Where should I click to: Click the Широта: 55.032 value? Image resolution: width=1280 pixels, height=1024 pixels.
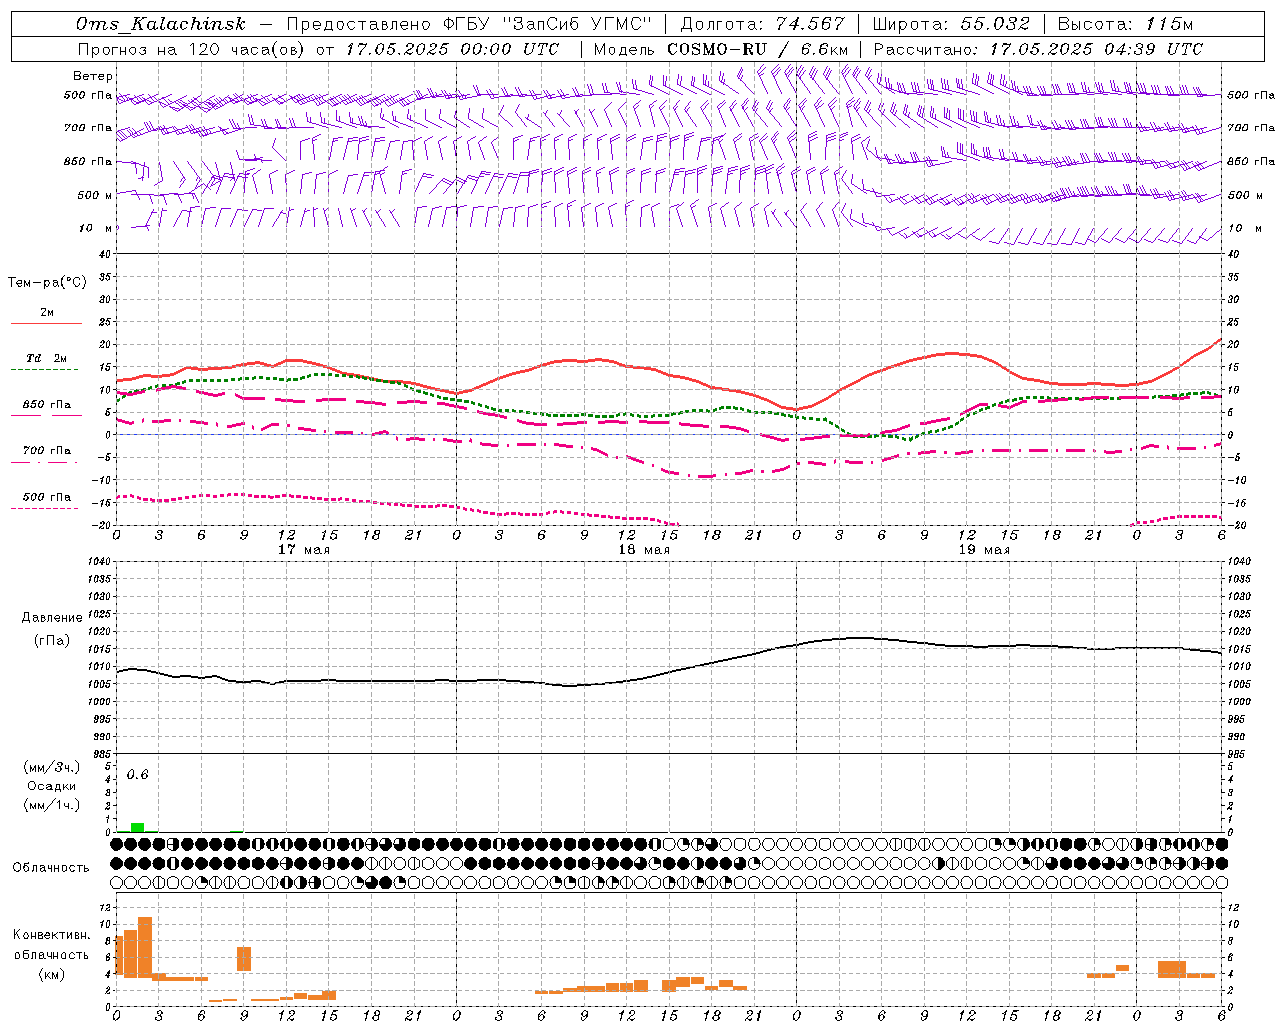pos(951,24)
